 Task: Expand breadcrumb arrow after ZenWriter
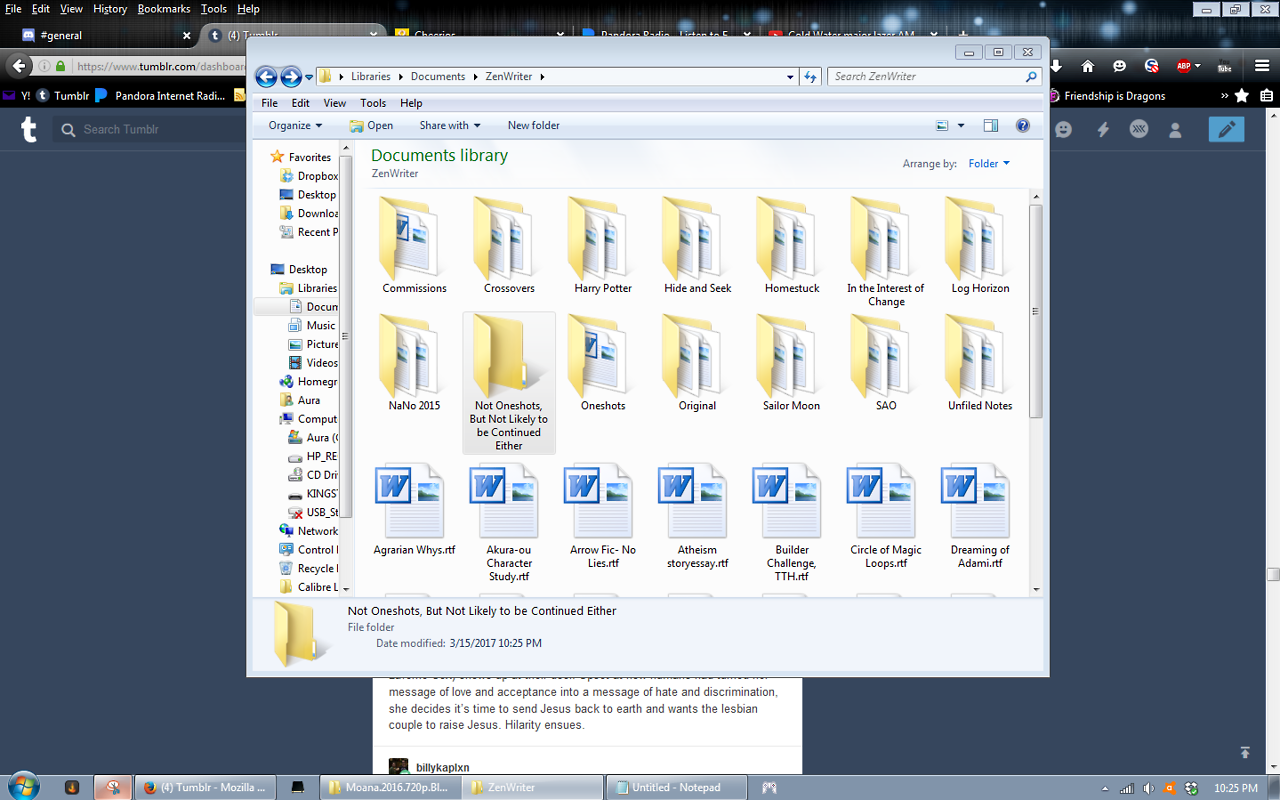click(542, 77)
